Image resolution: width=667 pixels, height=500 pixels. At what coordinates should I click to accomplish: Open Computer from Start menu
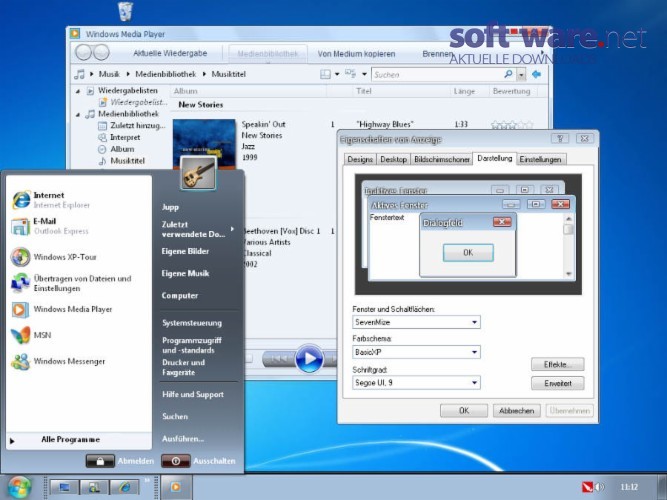click(180, 296)
